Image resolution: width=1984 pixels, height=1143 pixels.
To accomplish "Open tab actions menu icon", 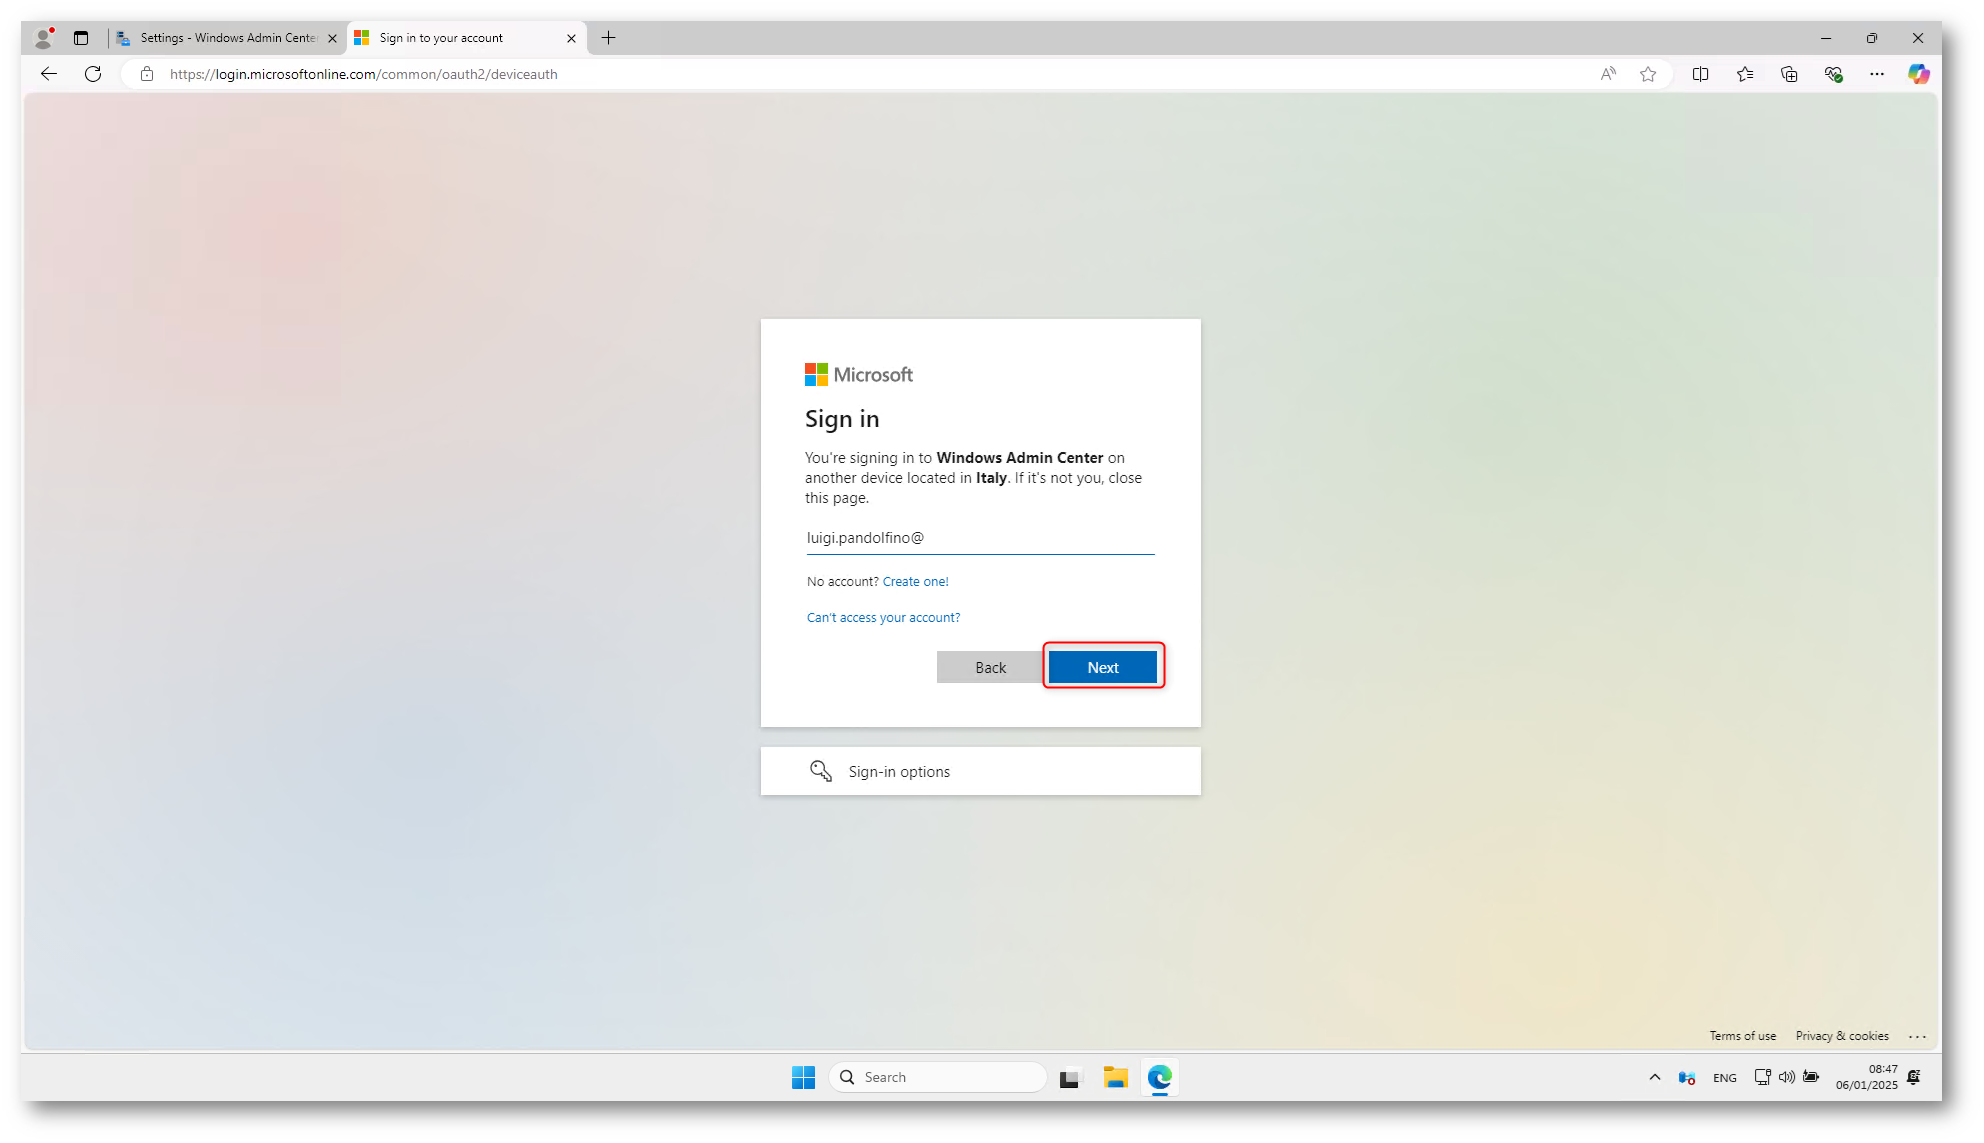I will 81,38.
